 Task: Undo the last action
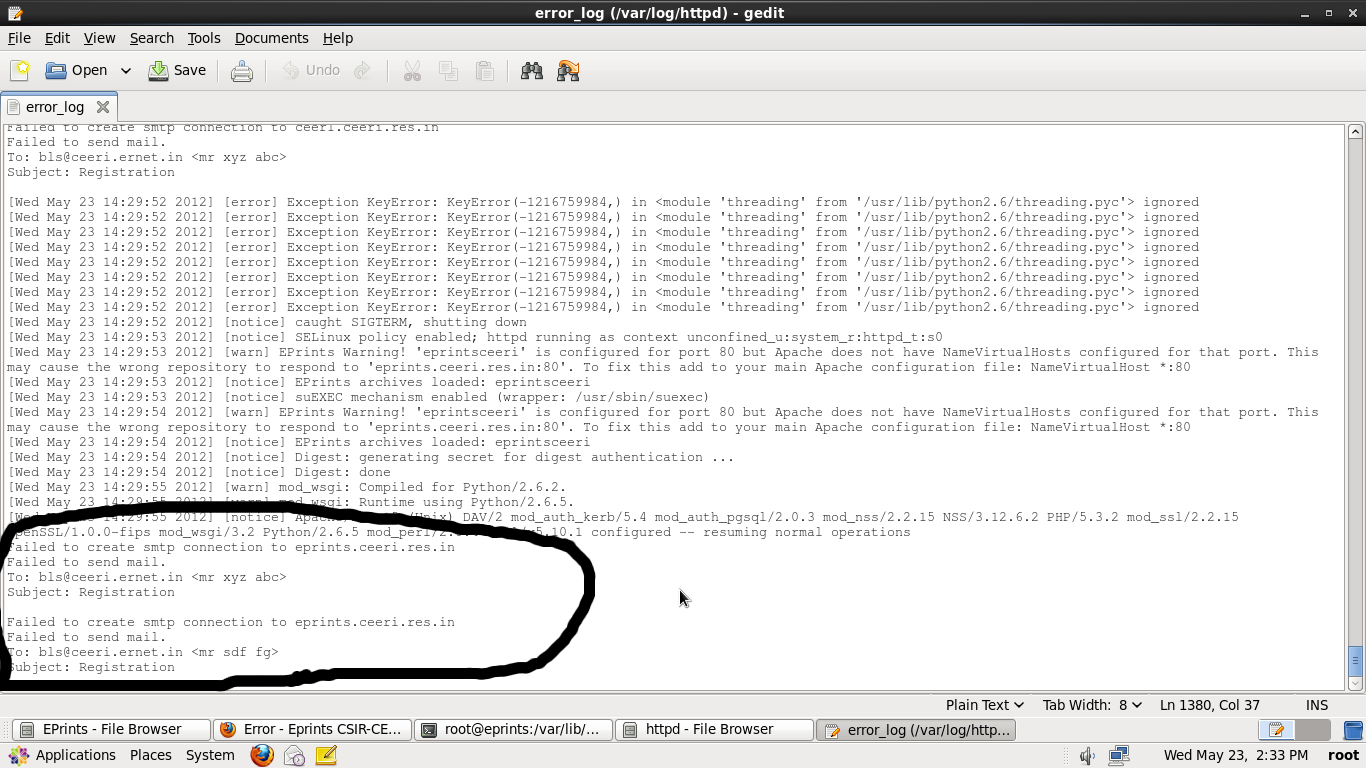tap(311, 70)
